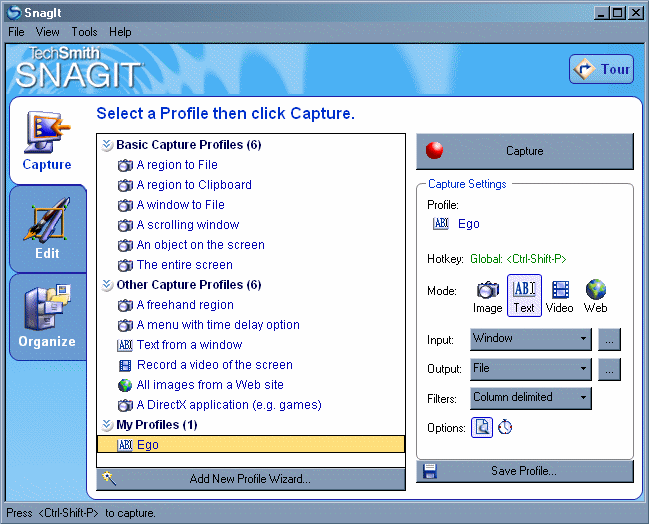This screenshot has height=524, width=649.
Task: Click SnagIt title bar app icon
Action: click(x=14, y=12)
